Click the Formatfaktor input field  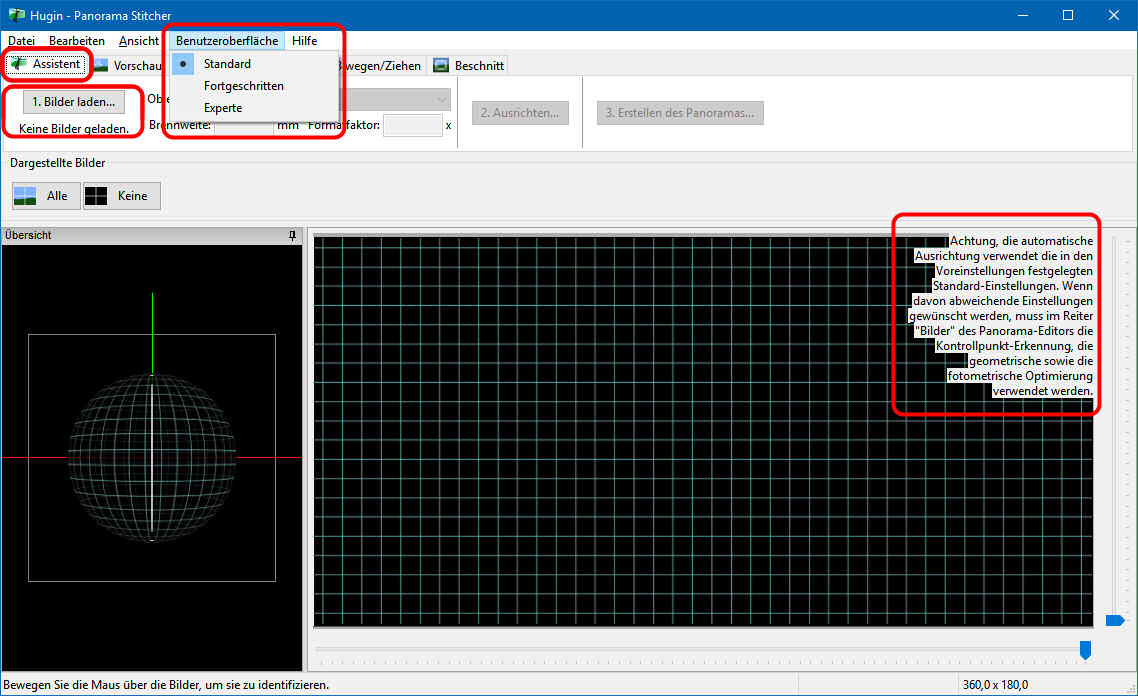point(412,126)
